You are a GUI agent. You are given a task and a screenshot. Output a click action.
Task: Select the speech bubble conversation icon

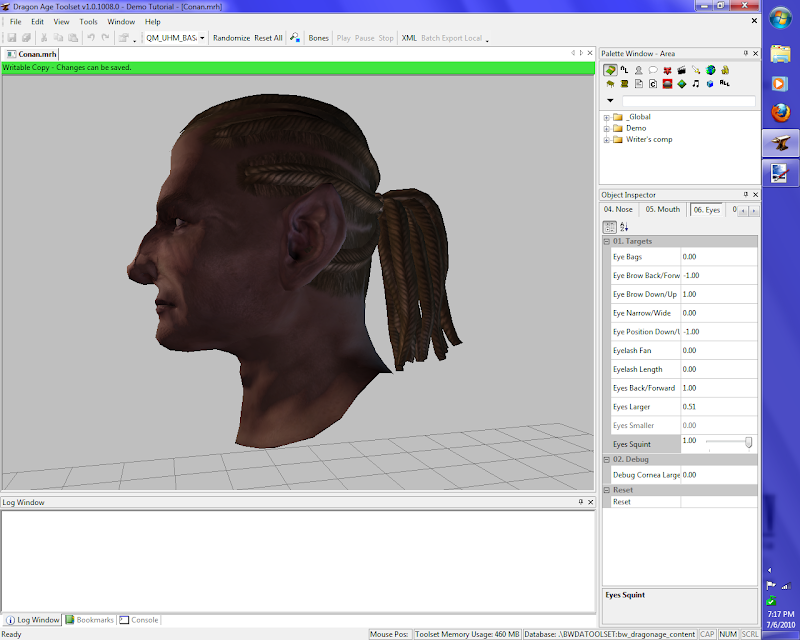coord(652,70)
